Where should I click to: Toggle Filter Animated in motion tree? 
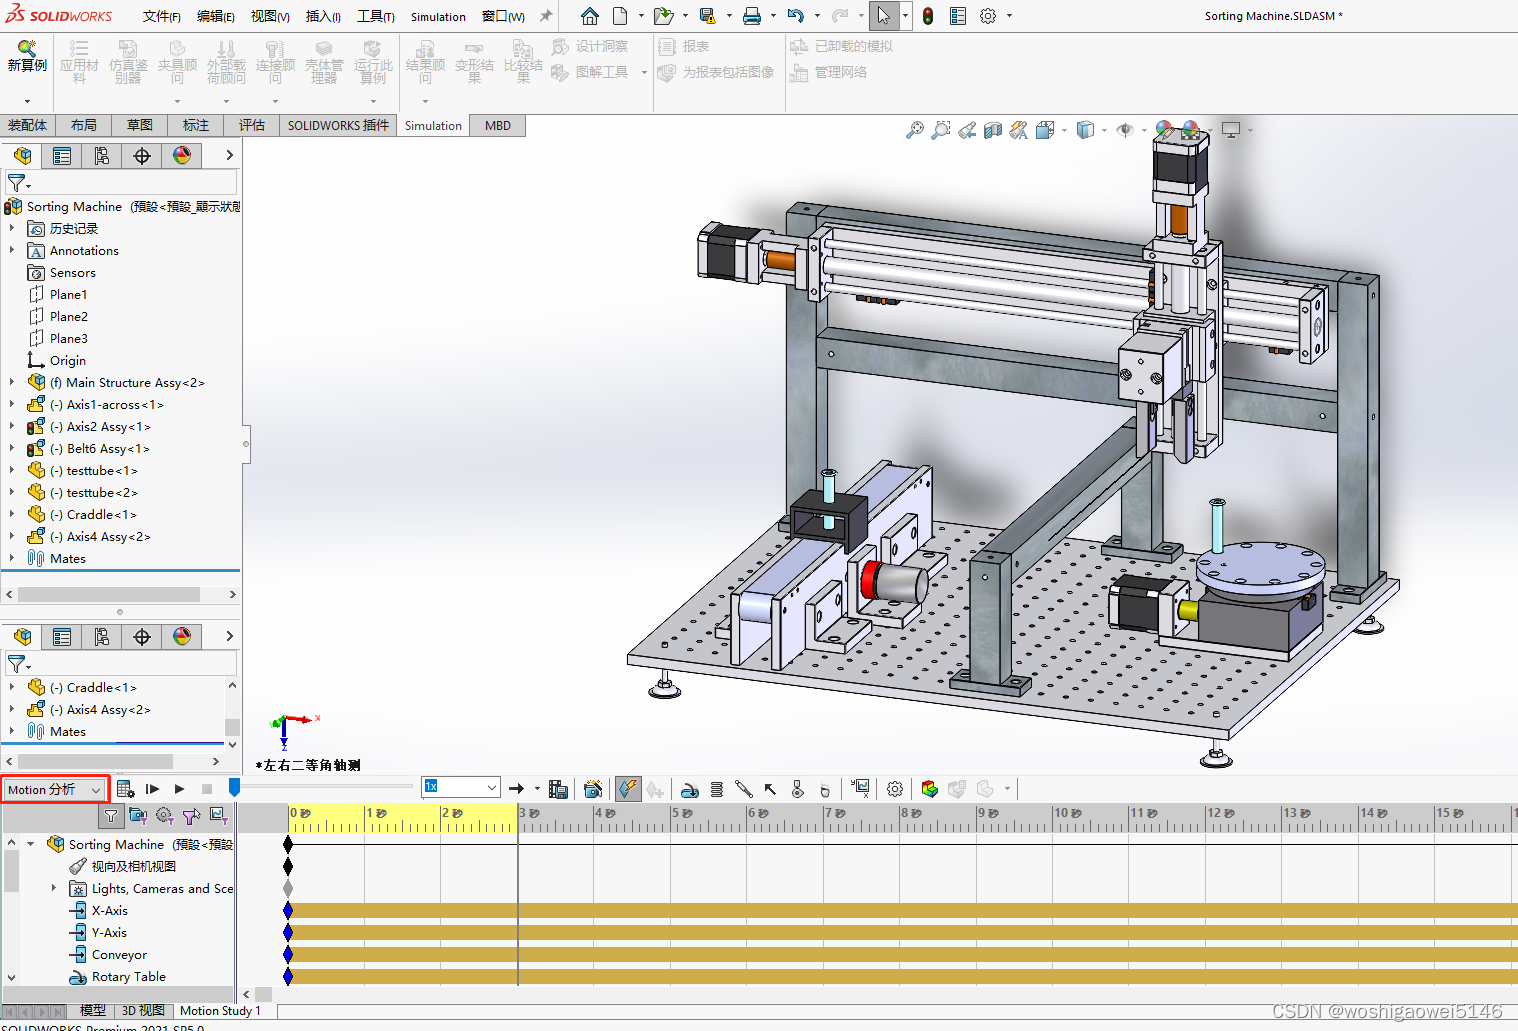pyautogui.click(x=138, y=816)
